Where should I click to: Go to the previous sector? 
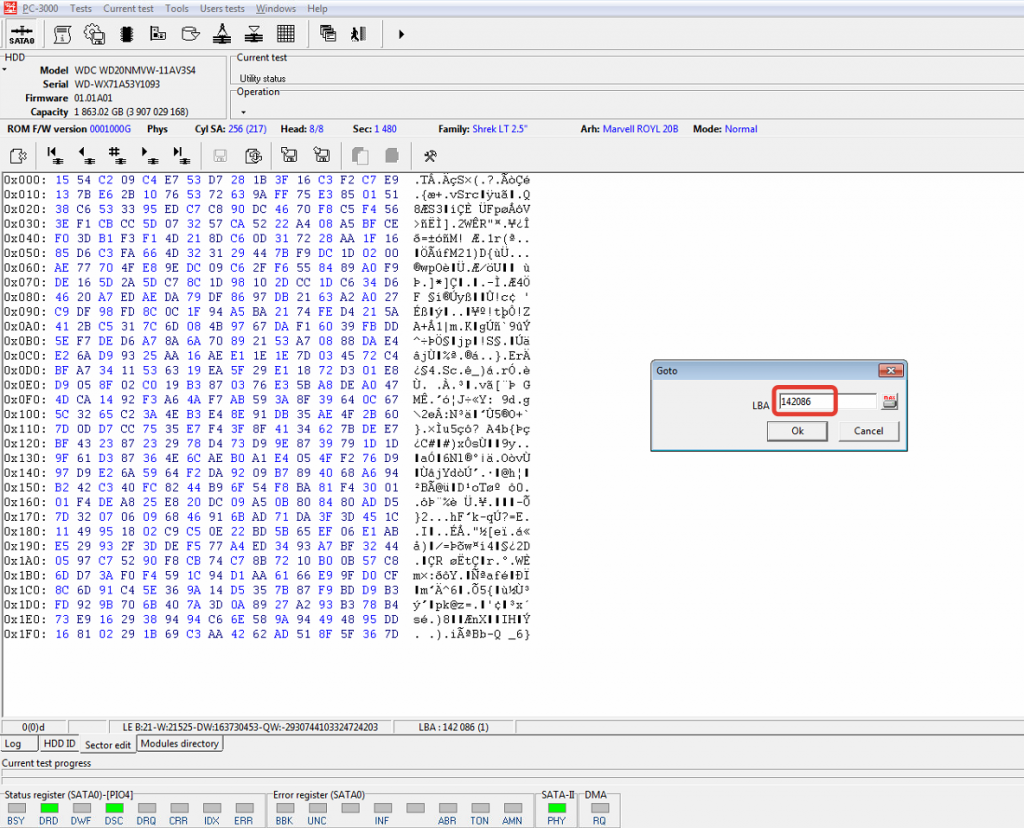point(85,155)
